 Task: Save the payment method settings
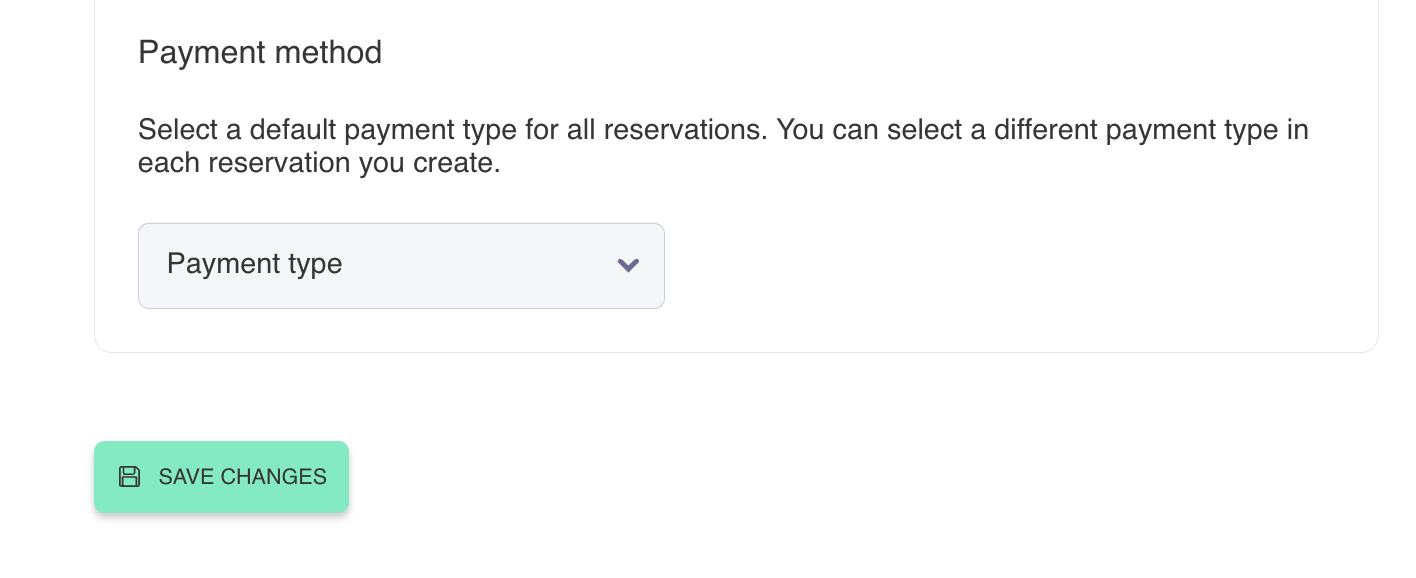221,477
